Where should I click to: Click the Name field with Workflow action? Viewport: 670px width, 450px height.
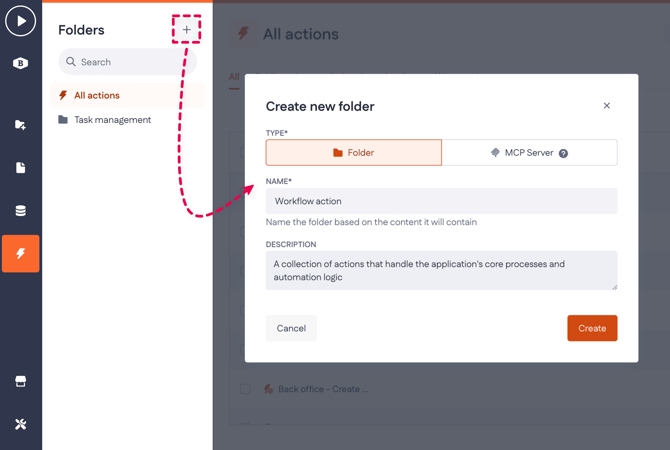tap(441, 201)
